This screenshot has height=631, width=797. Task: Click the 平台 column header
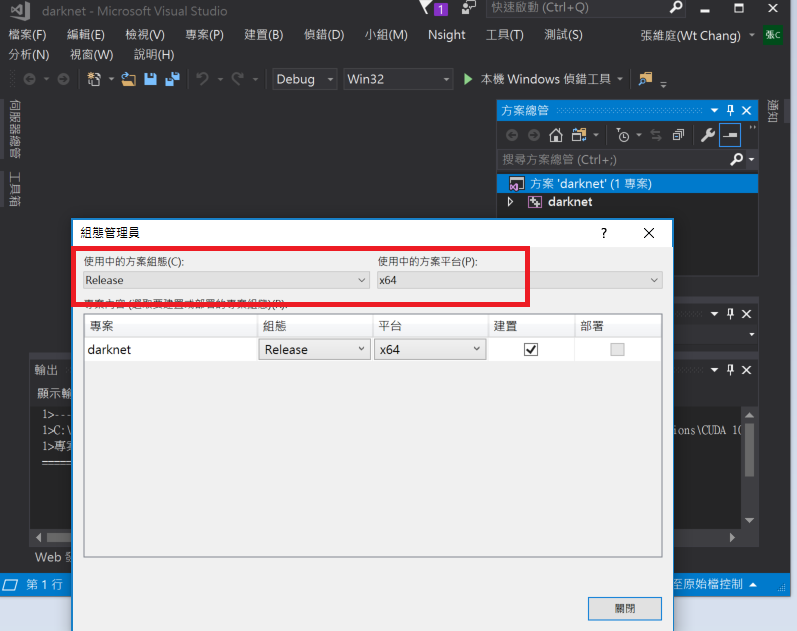[431, 326]
